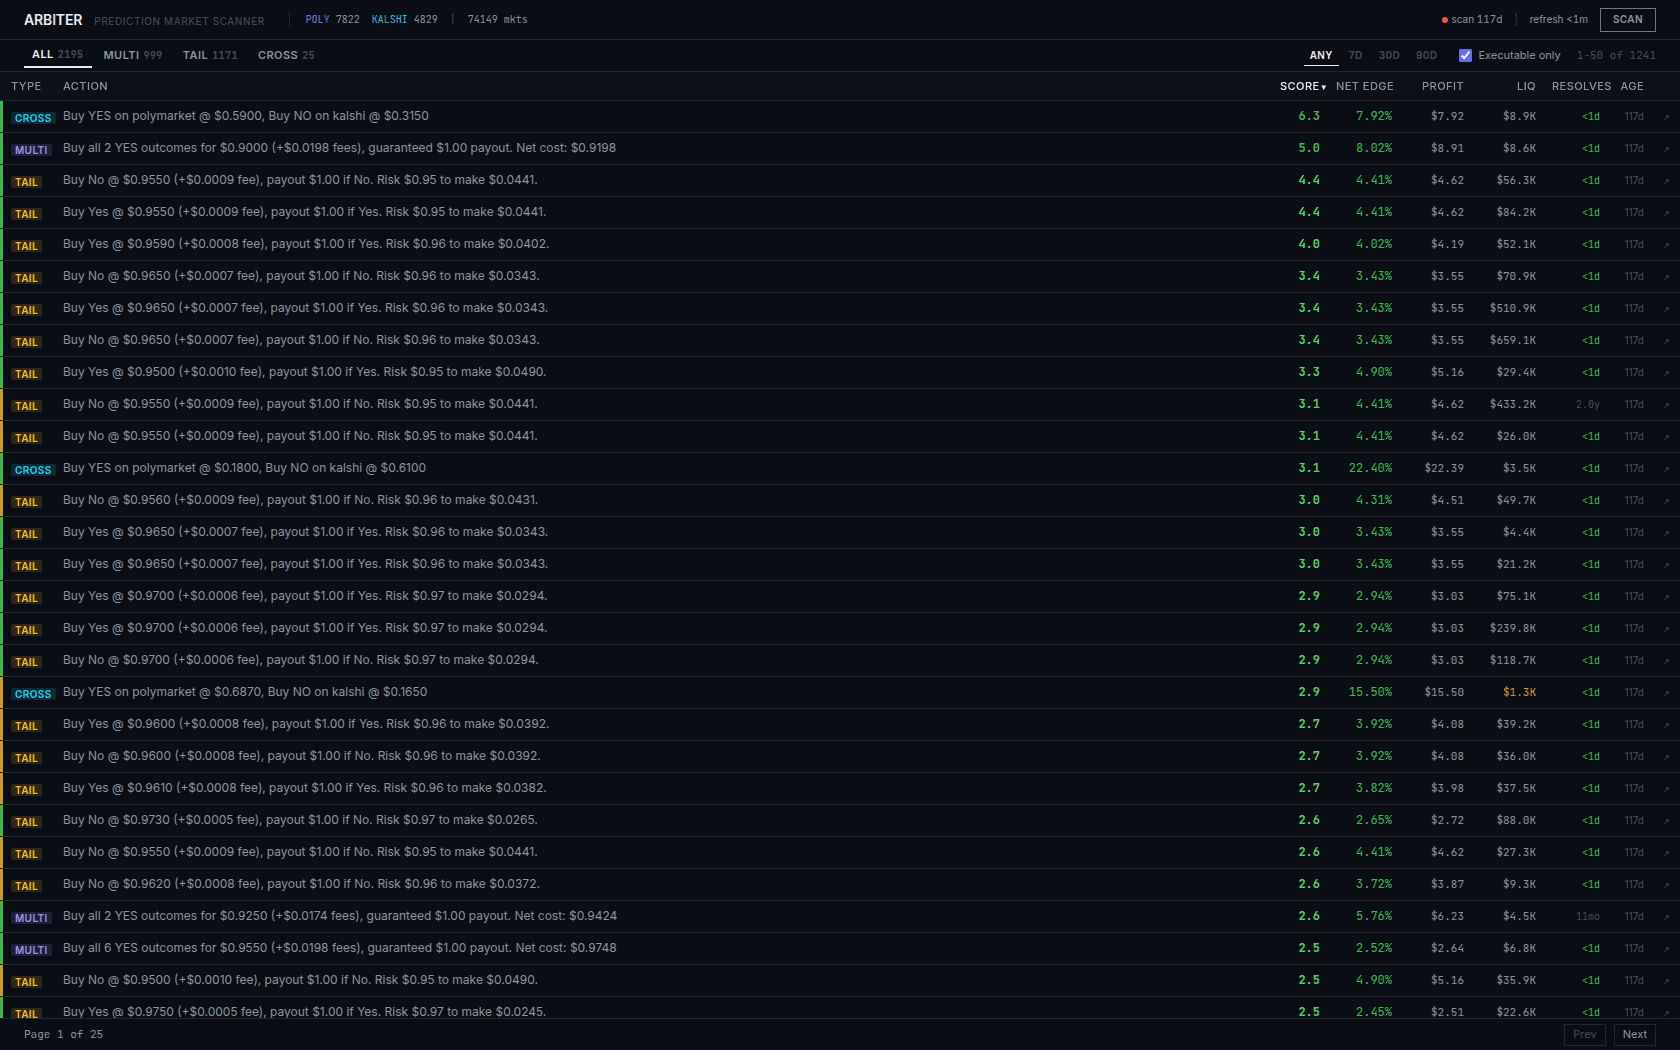Click the 1-50 of 1241 result count

point(1616,56)
